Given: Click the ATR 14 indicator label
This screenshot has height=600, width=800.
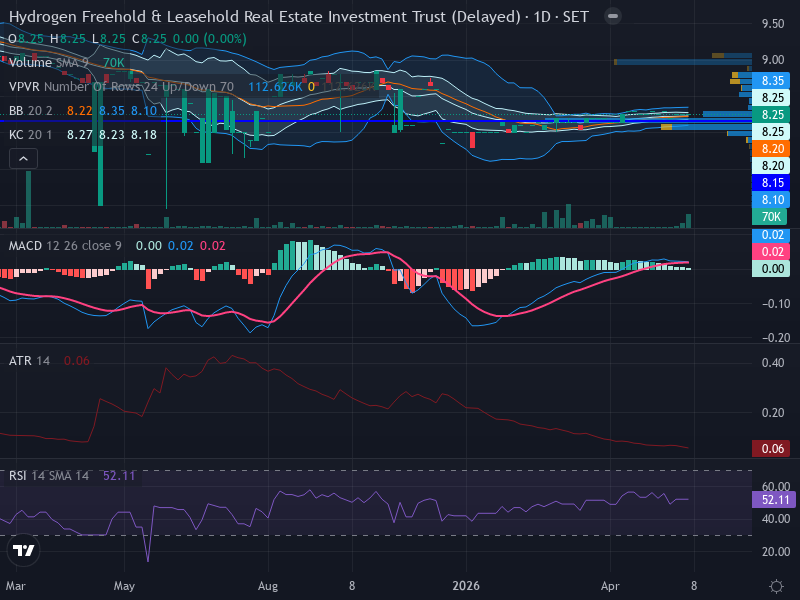Looking at the screenshot, I should pyautogui.click(x=30, y=361).
